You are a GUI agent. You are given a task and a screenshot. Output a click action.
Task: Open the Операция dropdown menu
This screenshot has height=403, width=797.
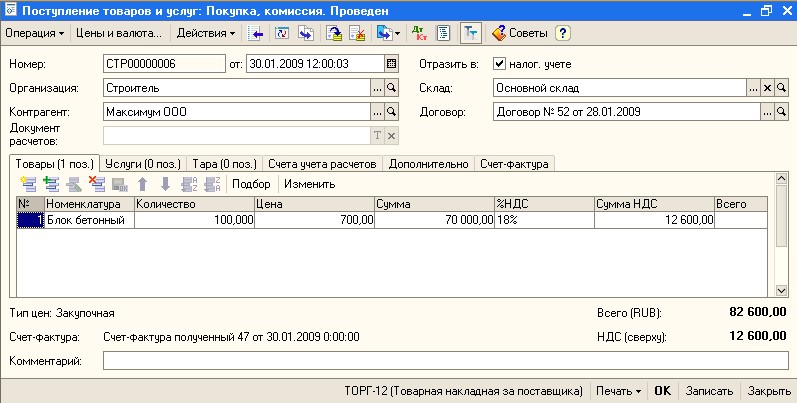tap(35, 34)
